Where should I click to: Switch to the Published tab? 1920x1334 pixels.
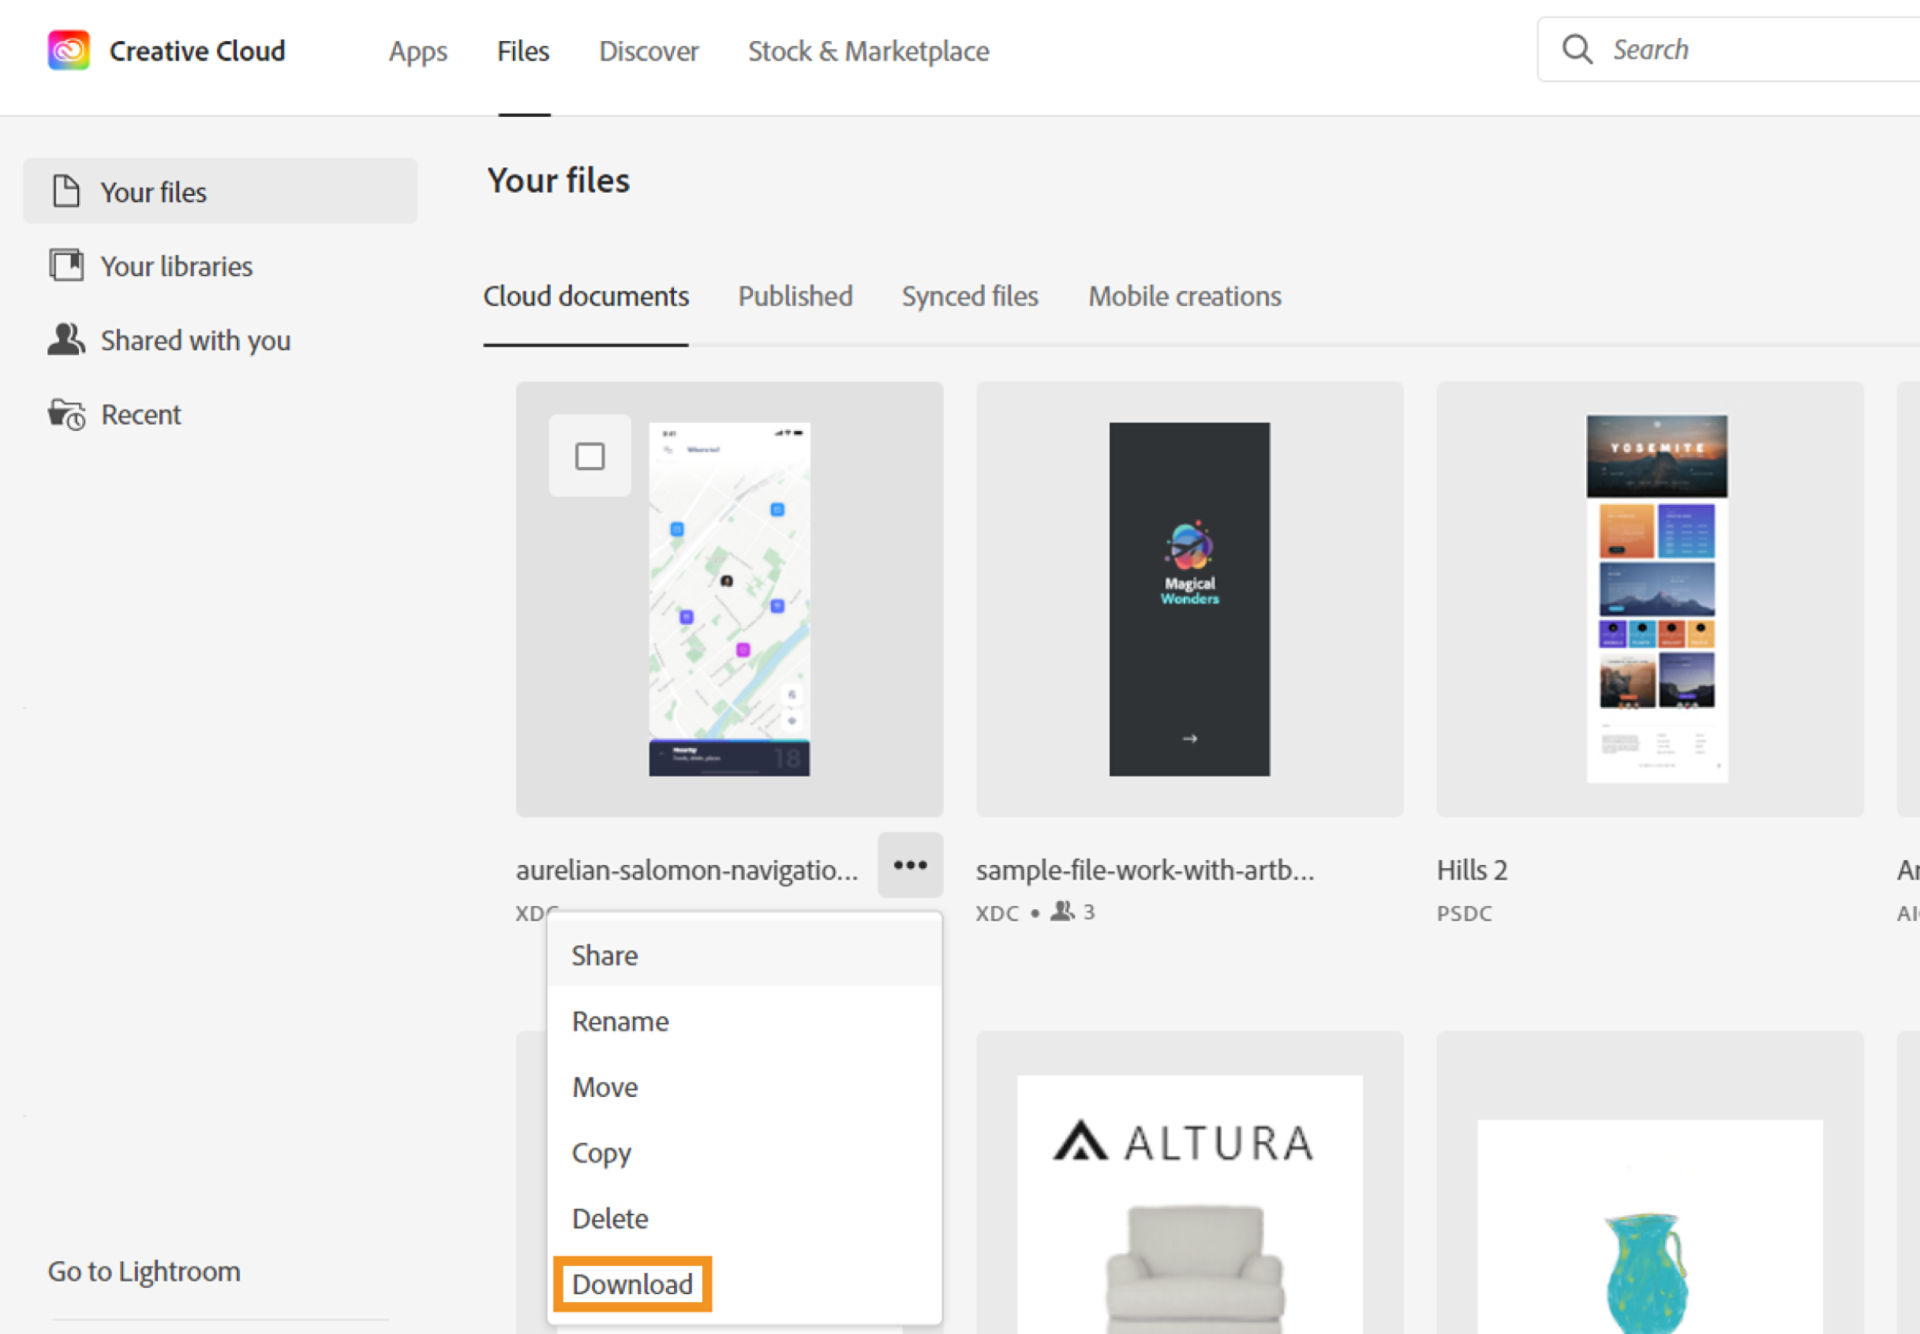click(x=795, y=296)
